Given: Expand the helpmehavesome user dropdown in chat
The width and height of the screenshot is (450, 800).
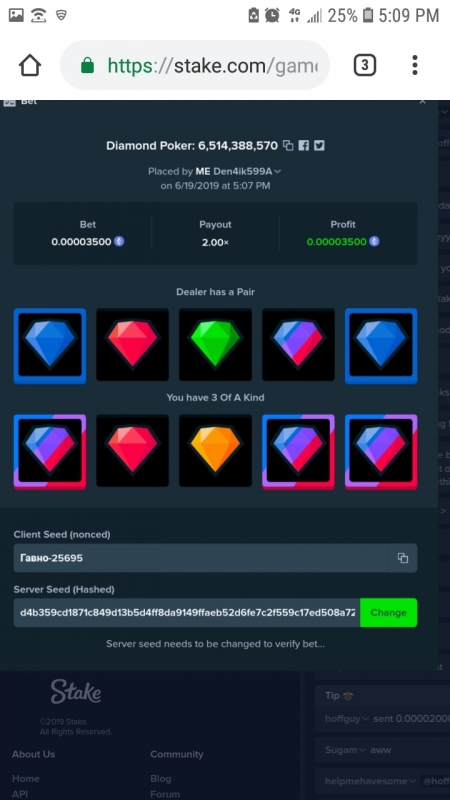Looking at the screenshot, I should (x=412, y=781).
